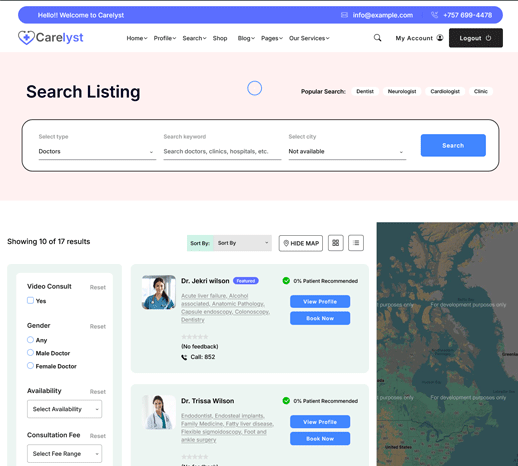Image resolution: width=518 pixels, height=466 pixels.
Task: Open the header search magnifier icon
Action: click(x=377, y=38)
